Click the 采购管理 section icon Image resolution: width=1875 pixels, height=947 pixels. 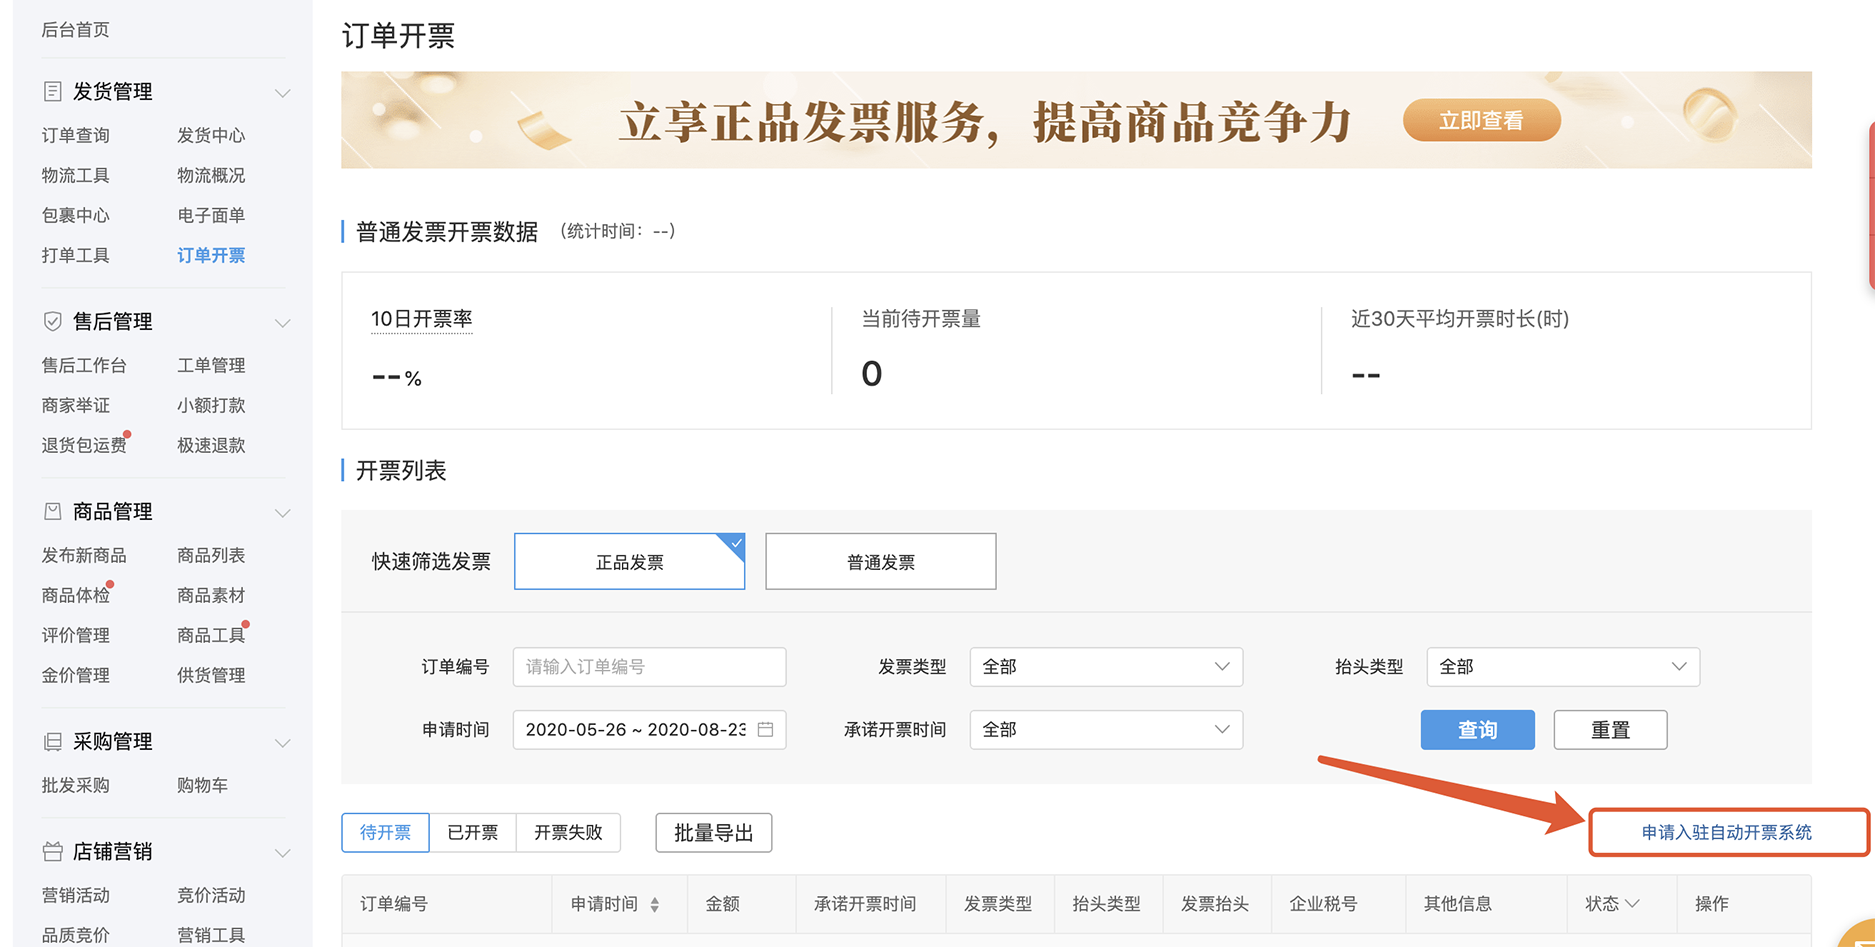click(53, 742)
